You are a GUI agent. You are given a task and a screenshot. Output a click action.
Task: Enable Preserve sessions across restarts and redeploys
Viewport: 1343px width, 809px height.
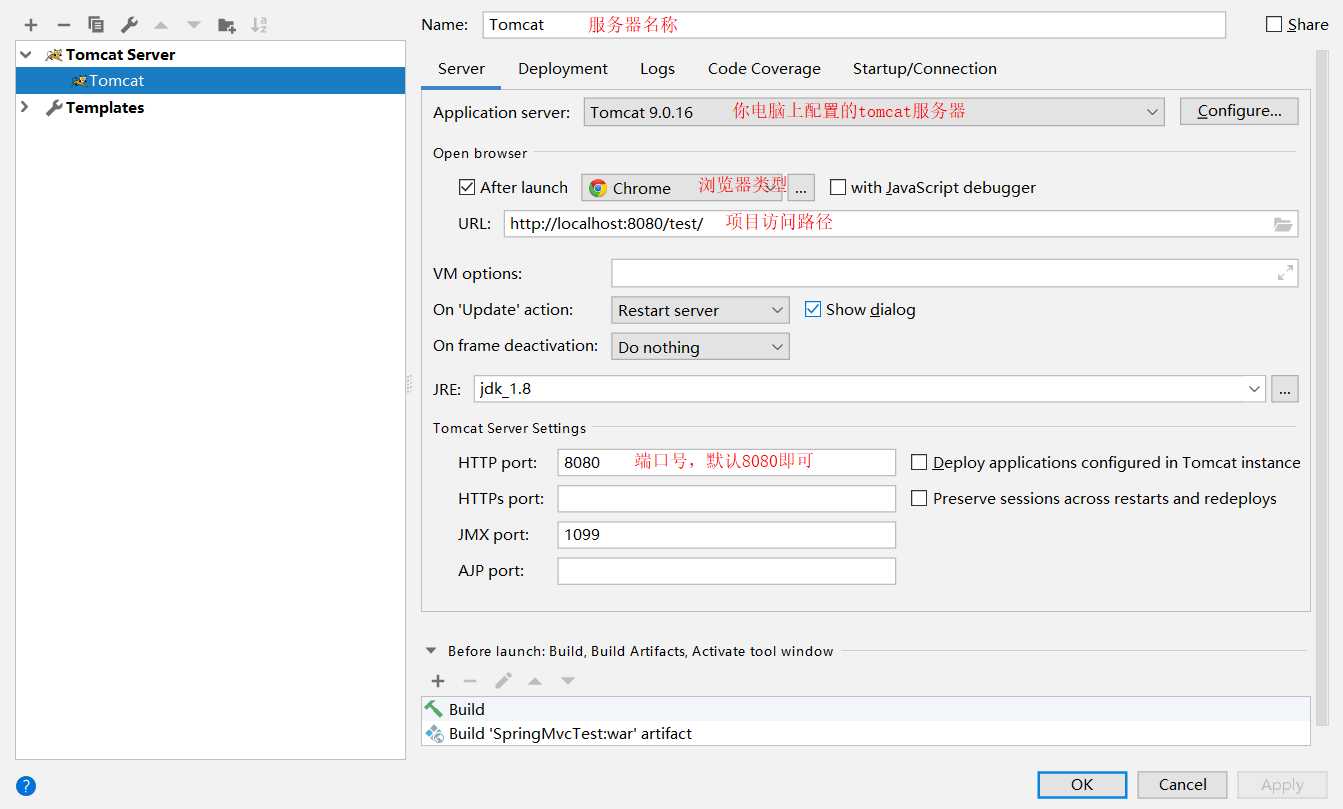(919, 498)
